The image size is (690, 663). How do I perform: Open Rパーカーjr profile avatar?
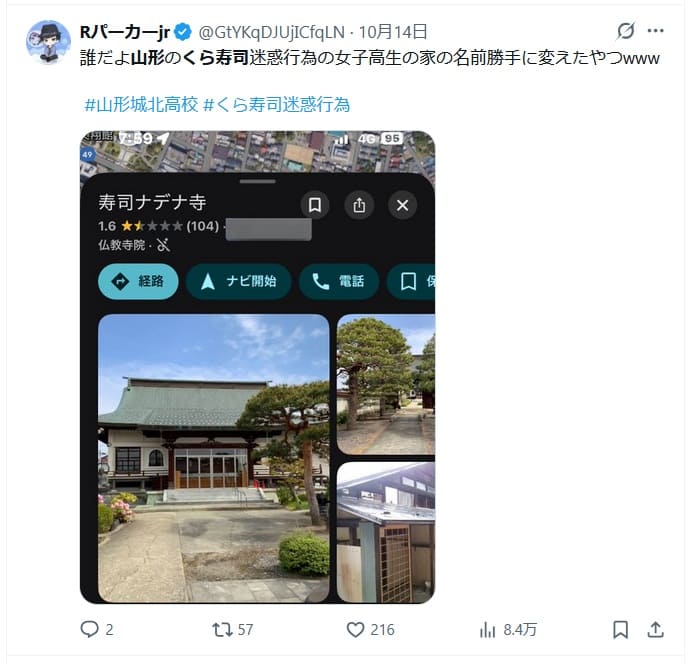(48, 42)
